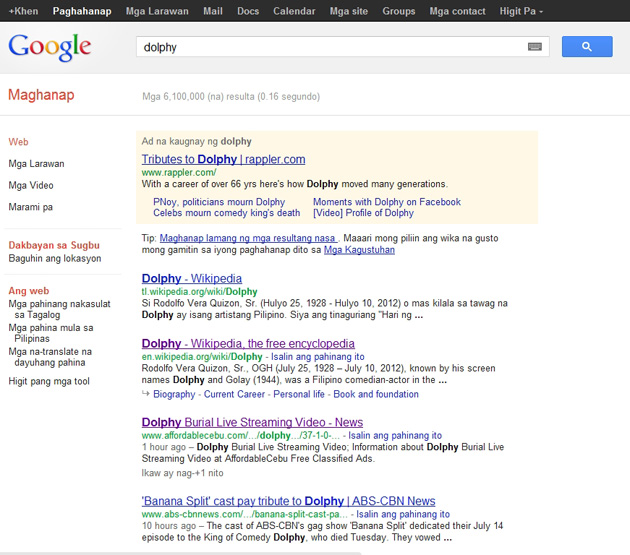Open PNoy, politicians mourn Dolphy sitelink

219,202
